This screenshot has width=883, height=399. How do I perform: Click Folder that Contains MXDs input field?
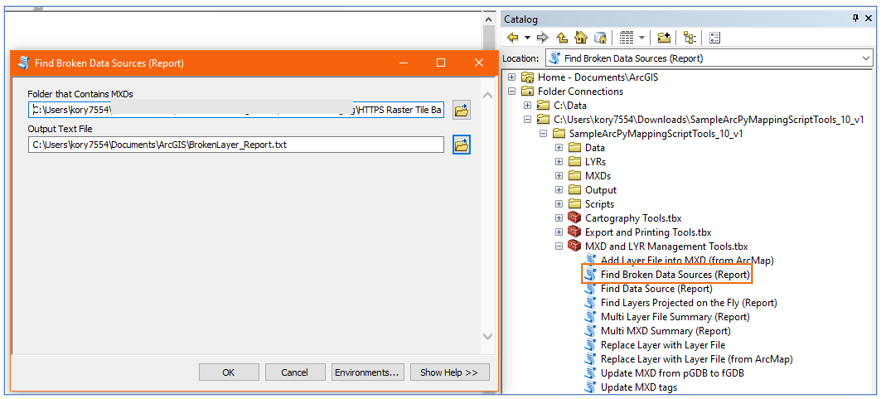click(x=236, y=110)
